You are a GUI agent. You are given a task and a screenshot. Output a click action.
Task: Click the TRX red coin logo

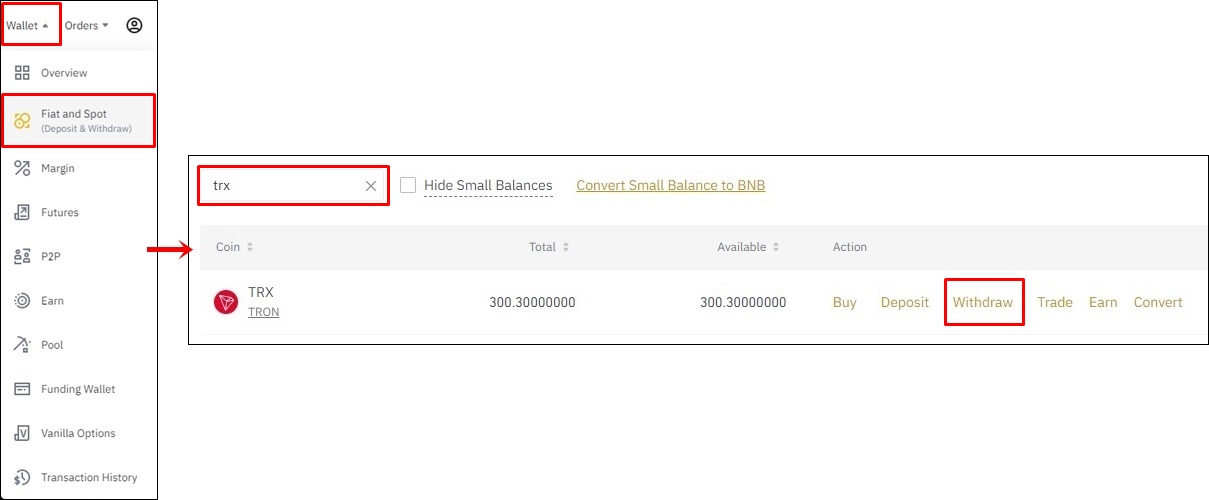[226, 302]
